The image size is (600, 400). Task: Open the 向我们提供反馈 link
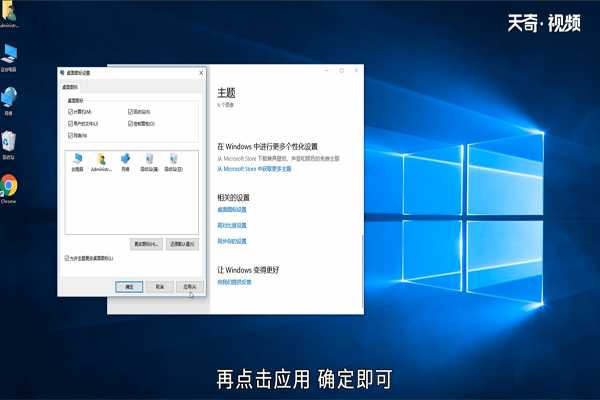click(234, 282)
